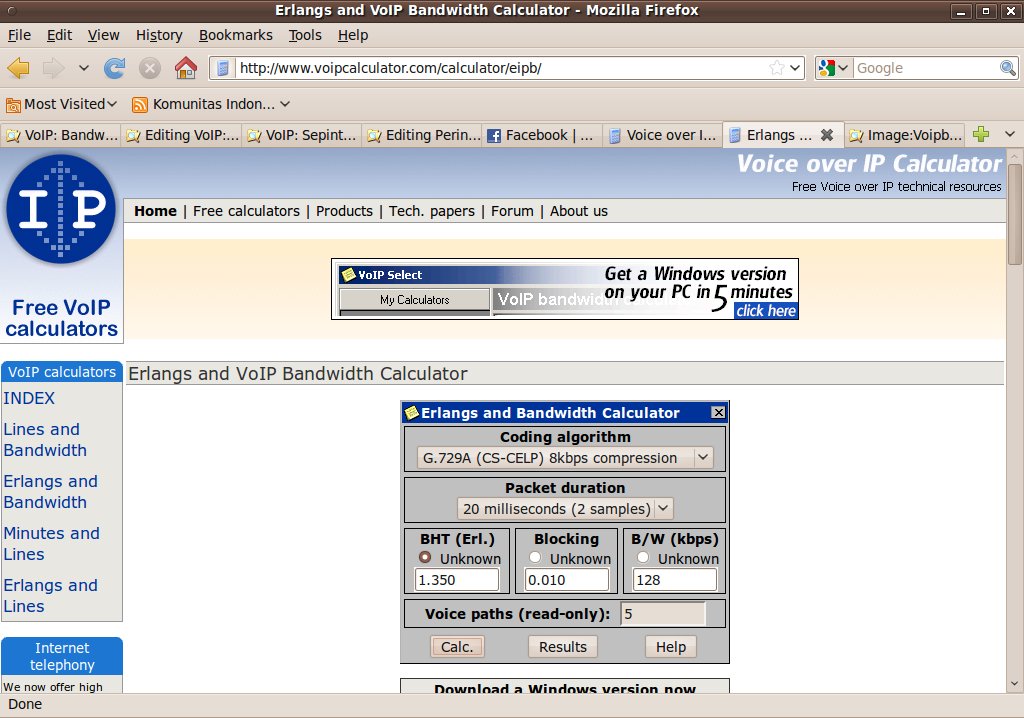Image resolution: width=1024 pixels, height=718 pixels.
Task: Open the Tech. papers link
Action: click(x=432, y=211)
